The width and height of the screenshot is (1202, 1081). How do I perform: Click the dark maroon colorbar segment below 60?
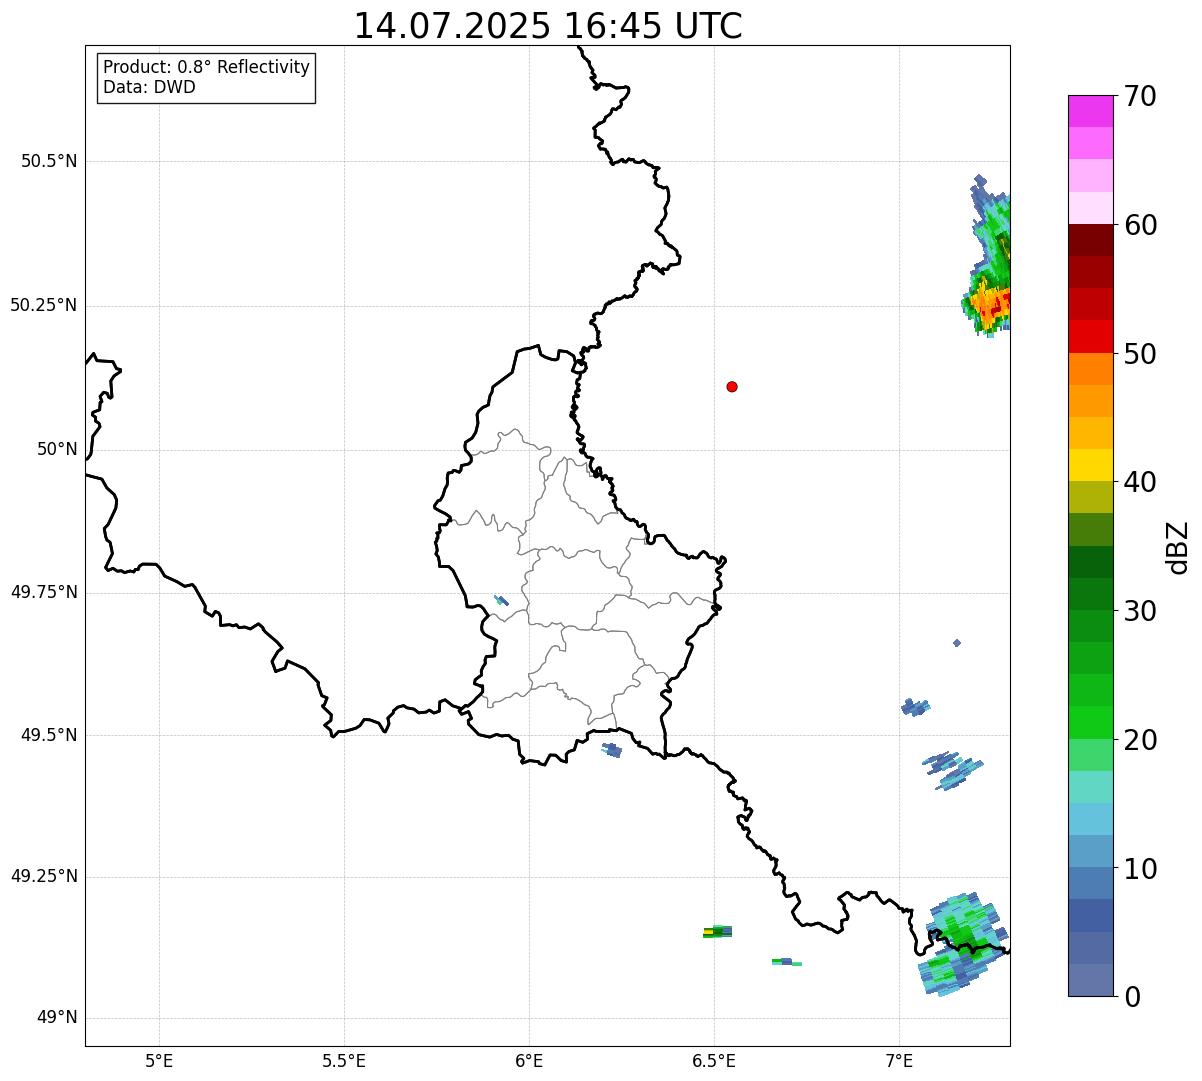(1090, 240)
